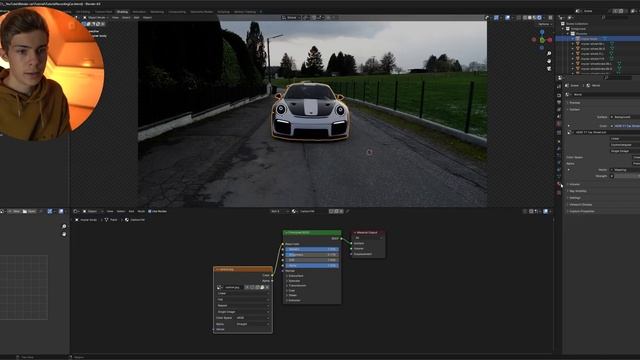
Task: Open the Linear interpolation dropdown in Image Texture
Action: 243,293
